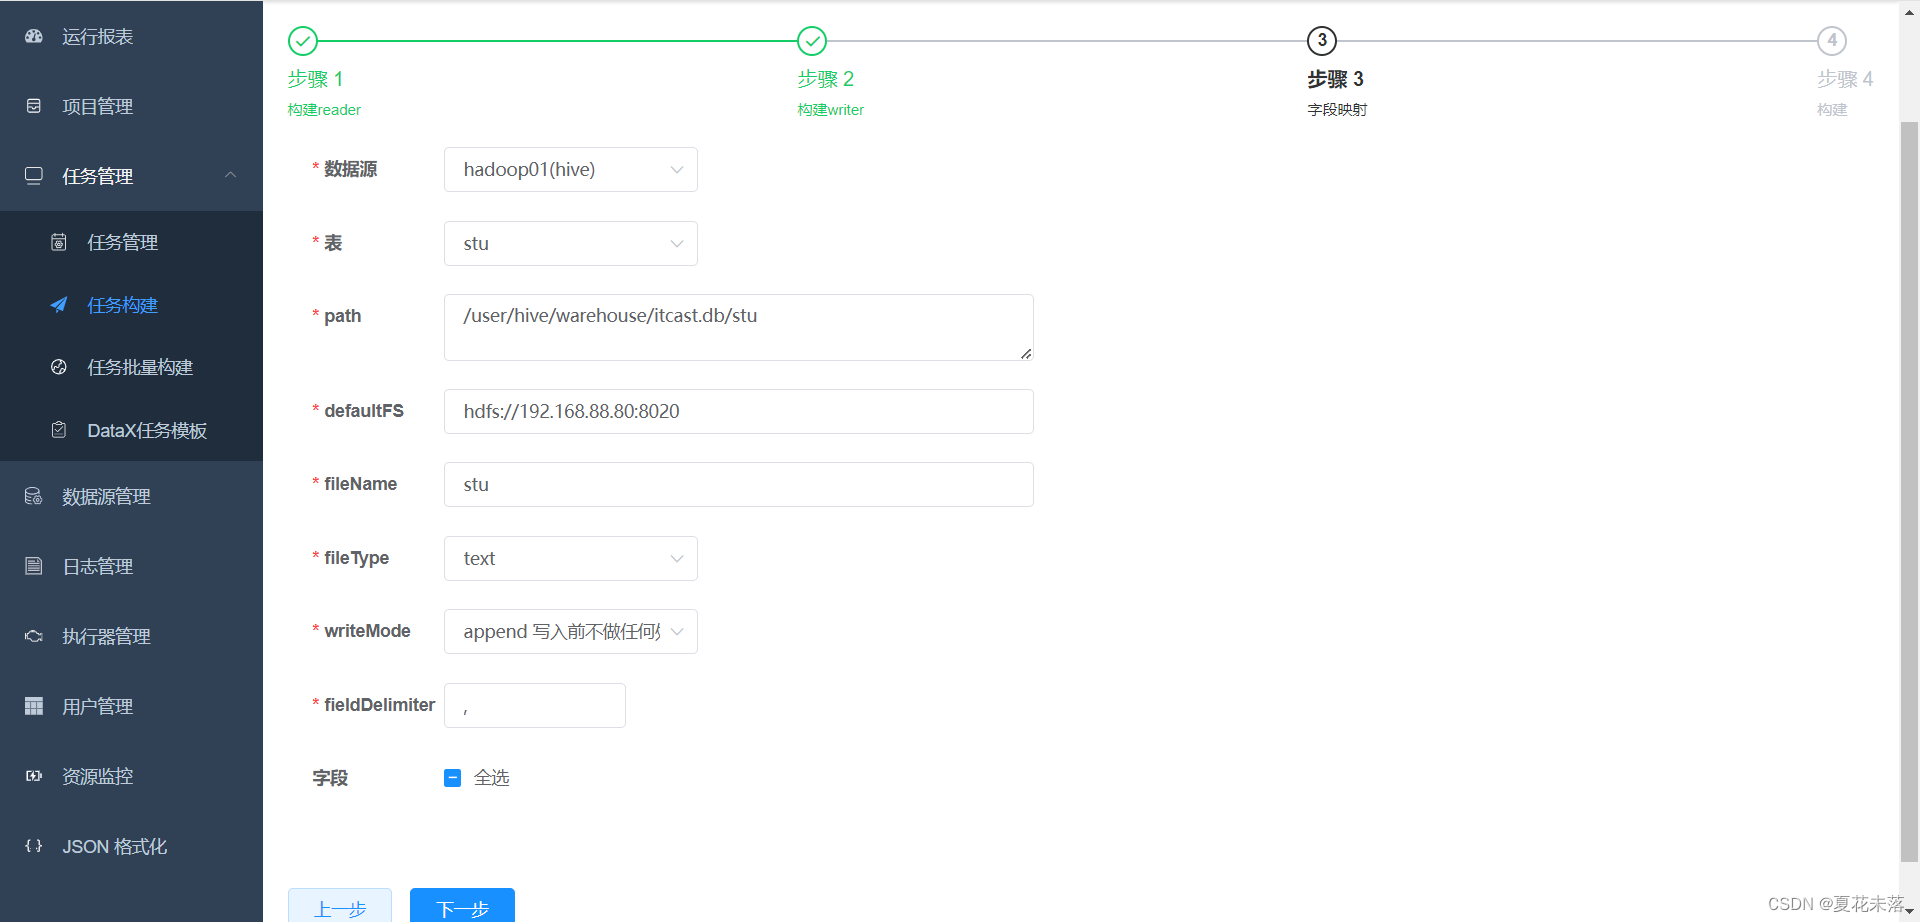Open the fileType text dropdown
The image size is (1920, 922).
(571, 558)
